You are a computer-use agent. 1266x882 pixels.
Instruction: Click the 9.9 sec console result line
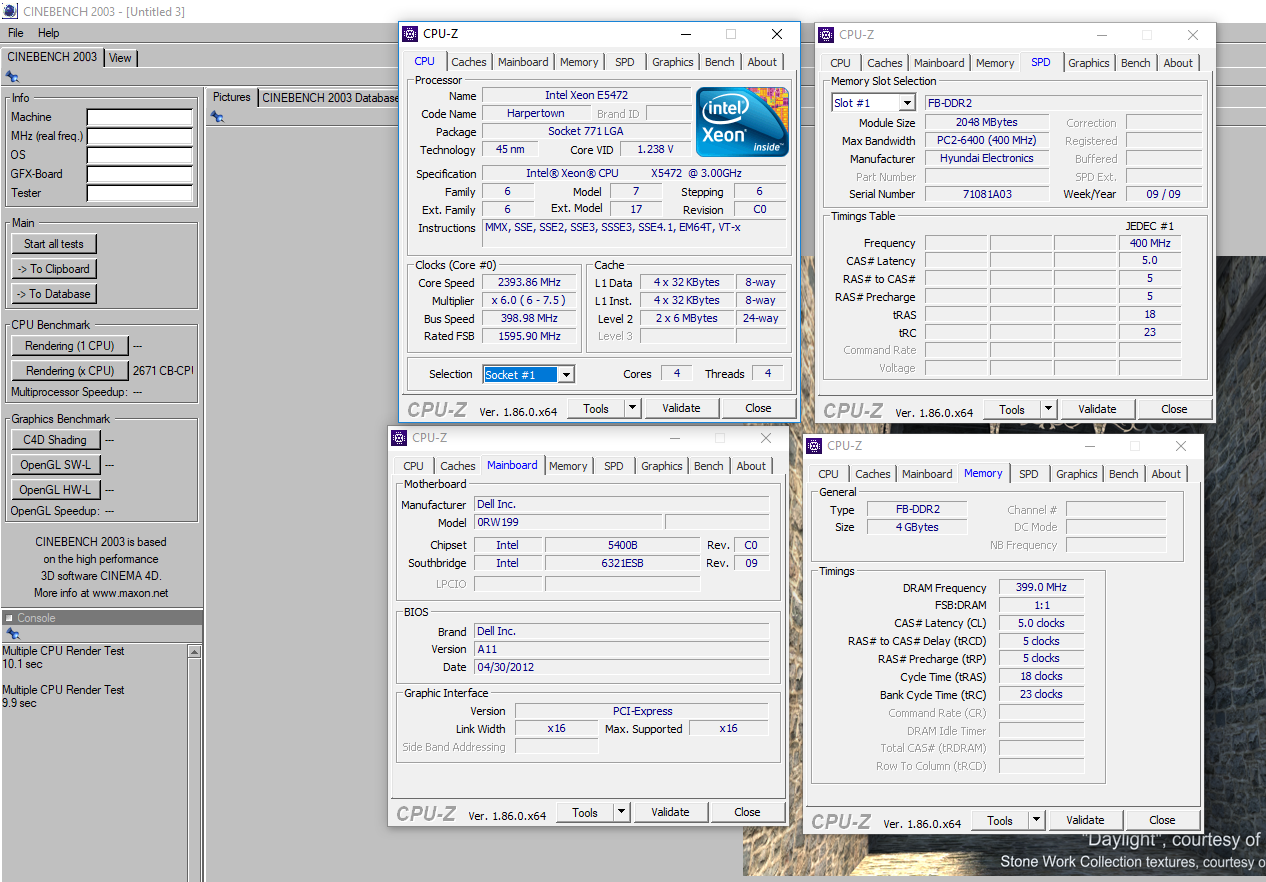click(19, 703)
